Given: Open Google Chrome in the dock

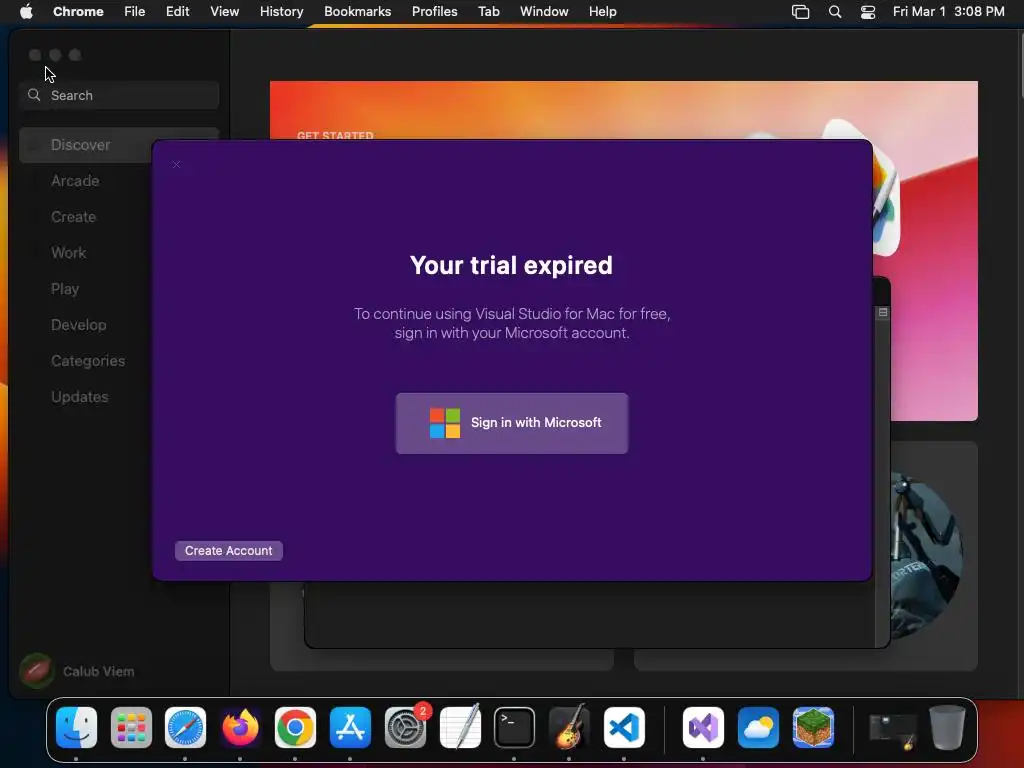Looking at the screenshot, I should tap(295, 728).
